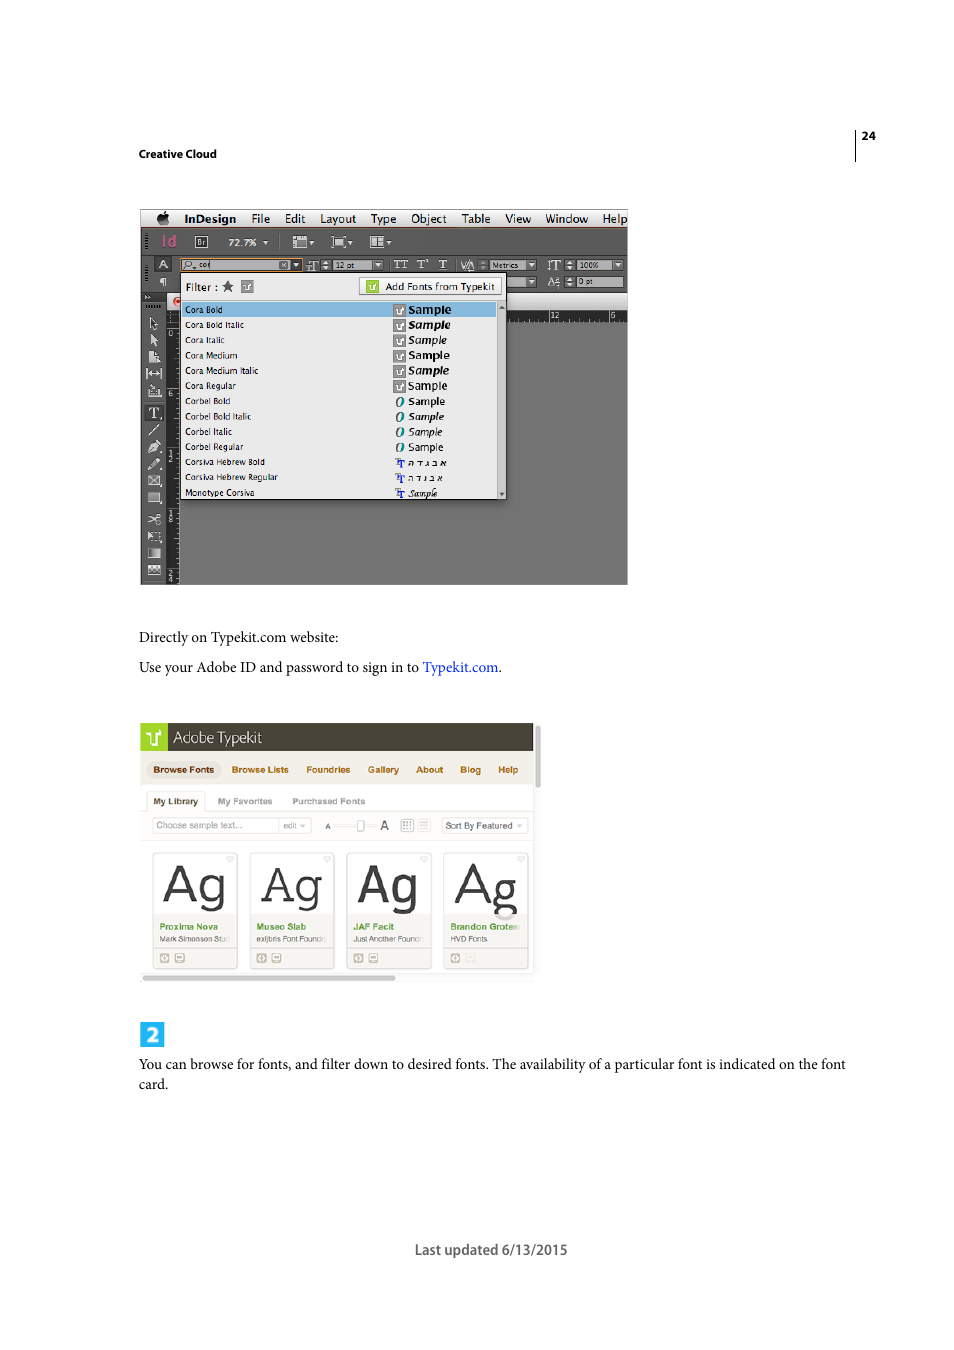This screenshot has width=954, height=1350.
Task: Select the Selection tool arrow
Action: (154, 323)
